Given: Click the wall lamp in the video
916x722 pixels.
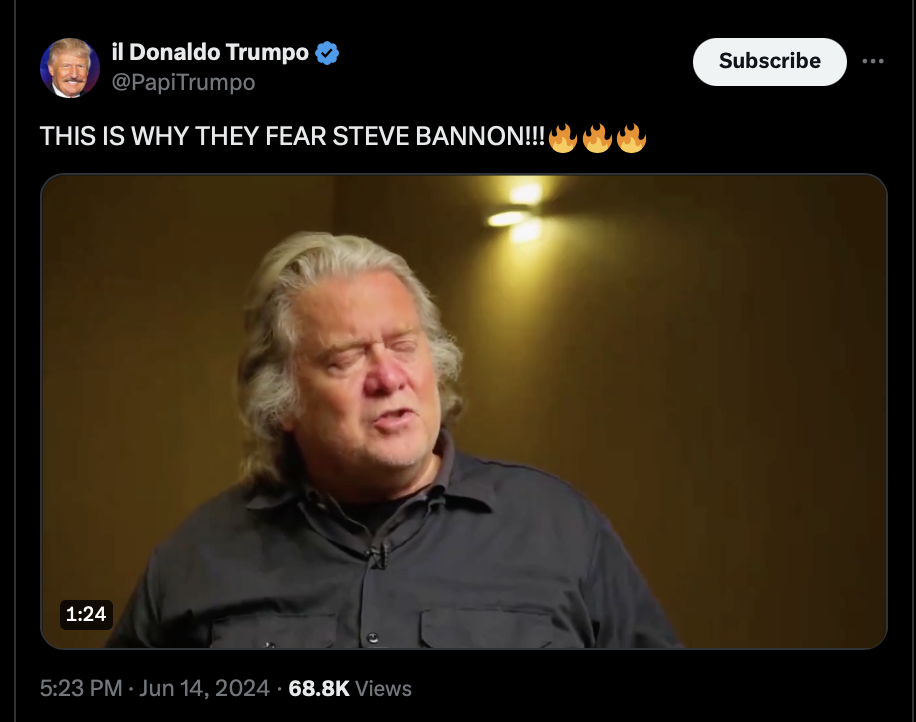Looking at the screenshot, I should coord(517,213).
